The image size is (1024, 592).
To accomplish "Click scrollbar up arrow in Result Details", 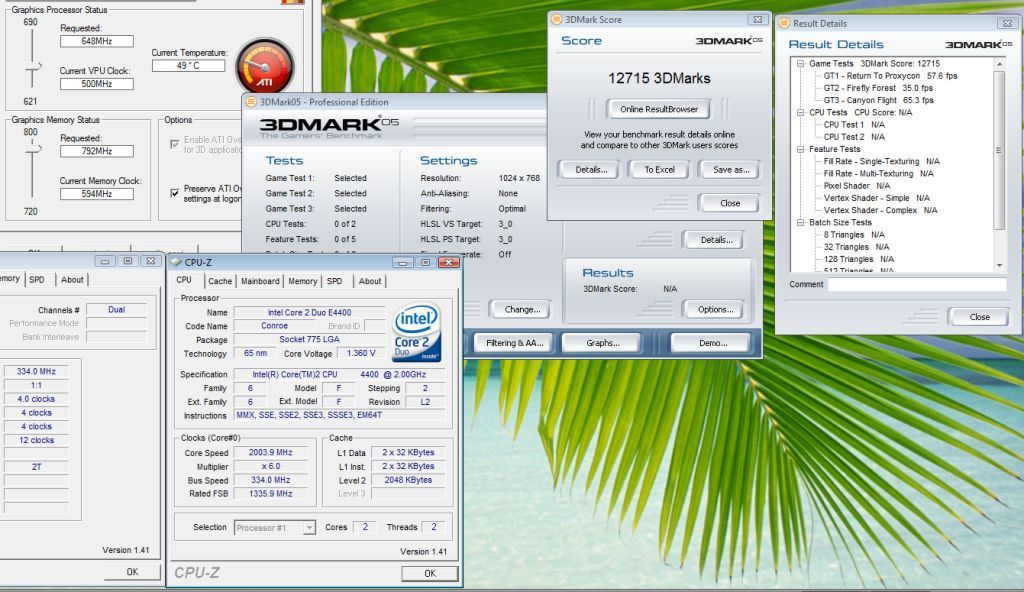I will click(x=999, y=64).
